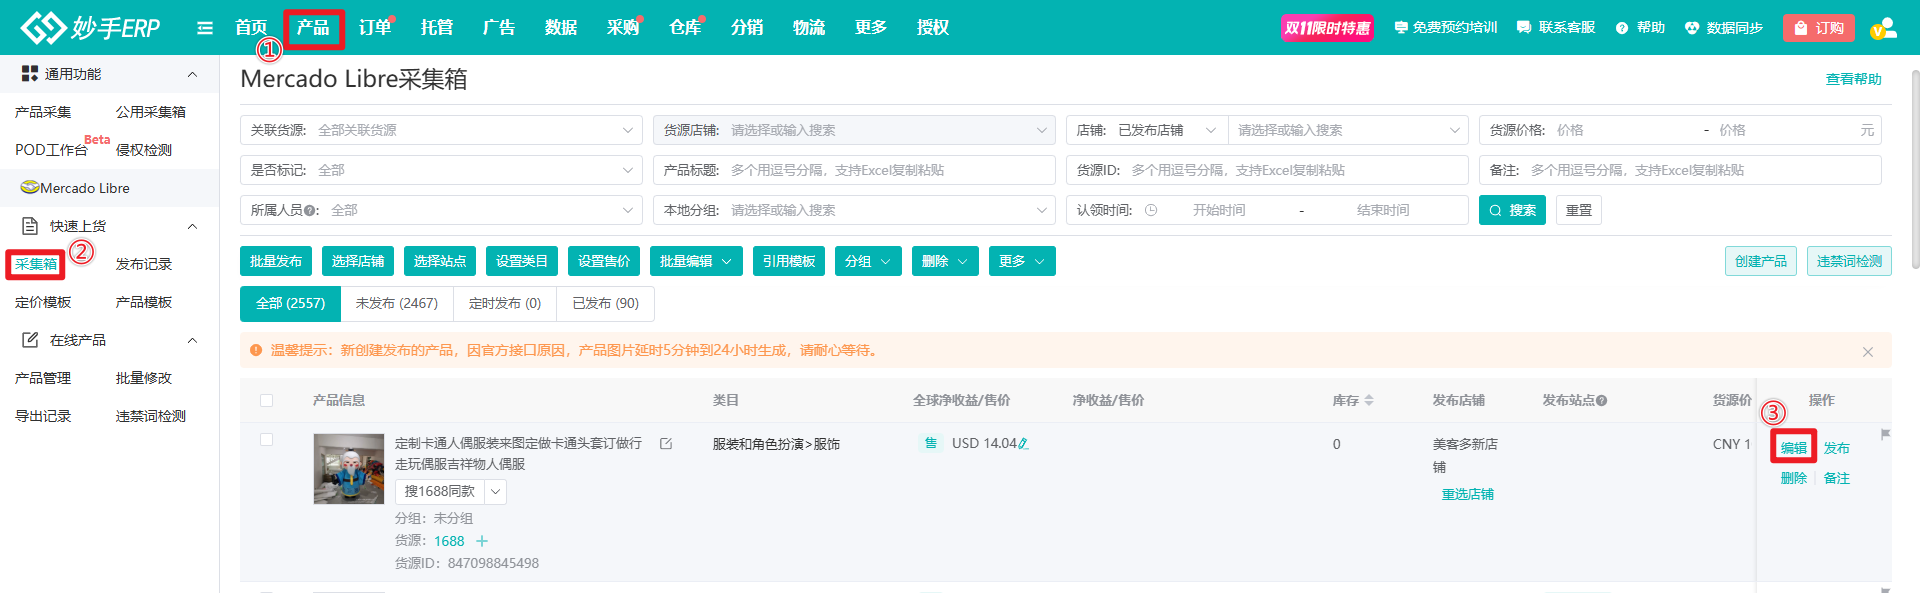Open 查看帮助 link

1854,79
